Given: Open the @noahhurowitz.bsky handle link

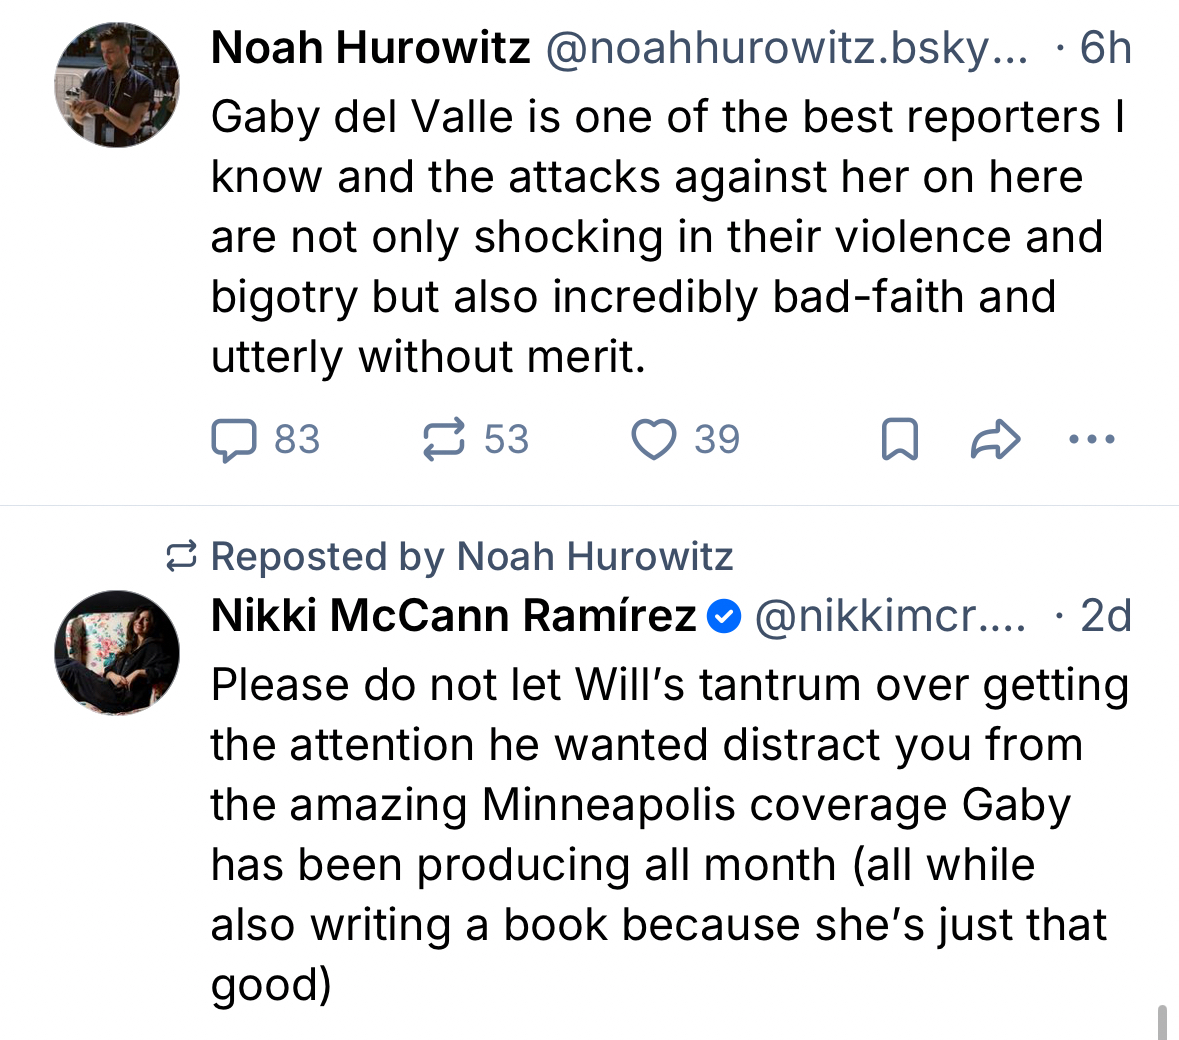Looking at the screenshot, I should [x=786, y=48].
